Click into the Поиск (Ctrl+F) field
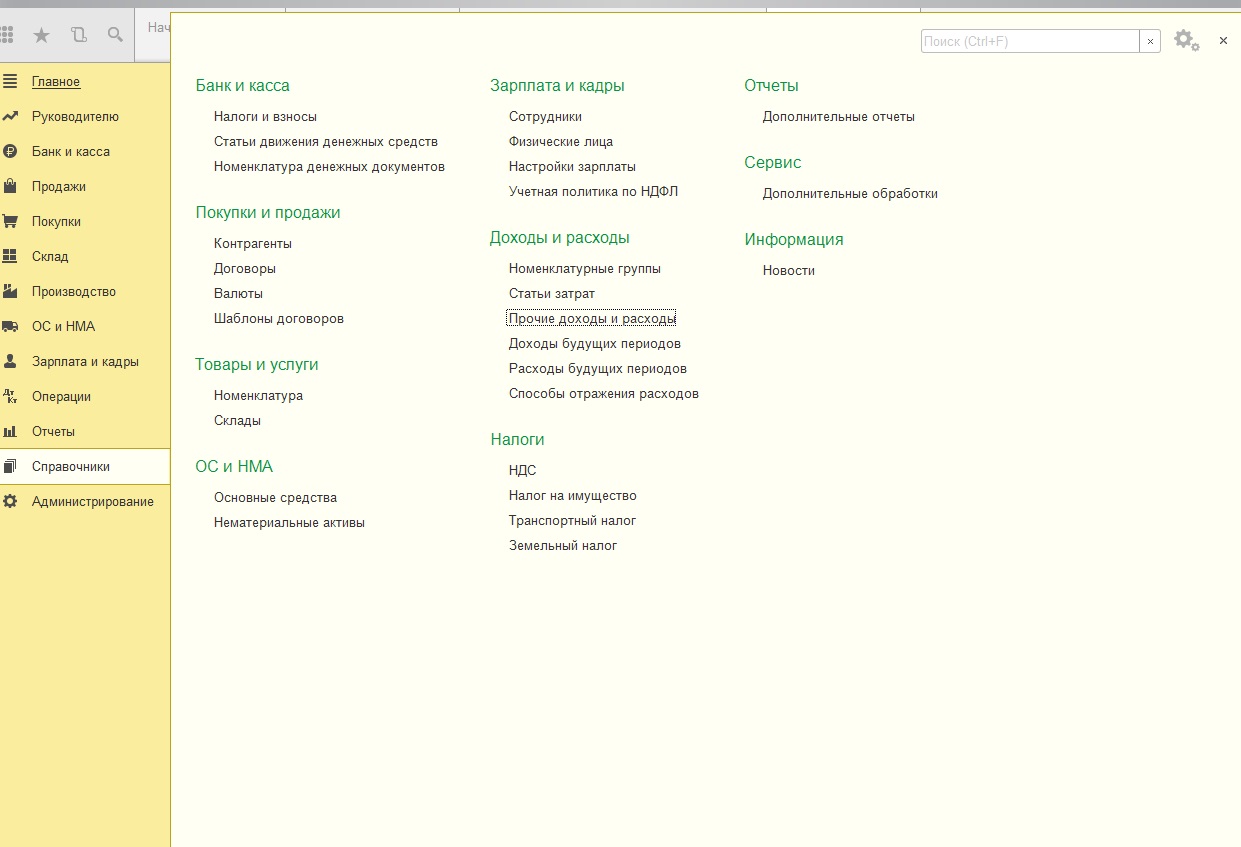The height and width of the screenshot is (847, 1241). point(1030,41)
